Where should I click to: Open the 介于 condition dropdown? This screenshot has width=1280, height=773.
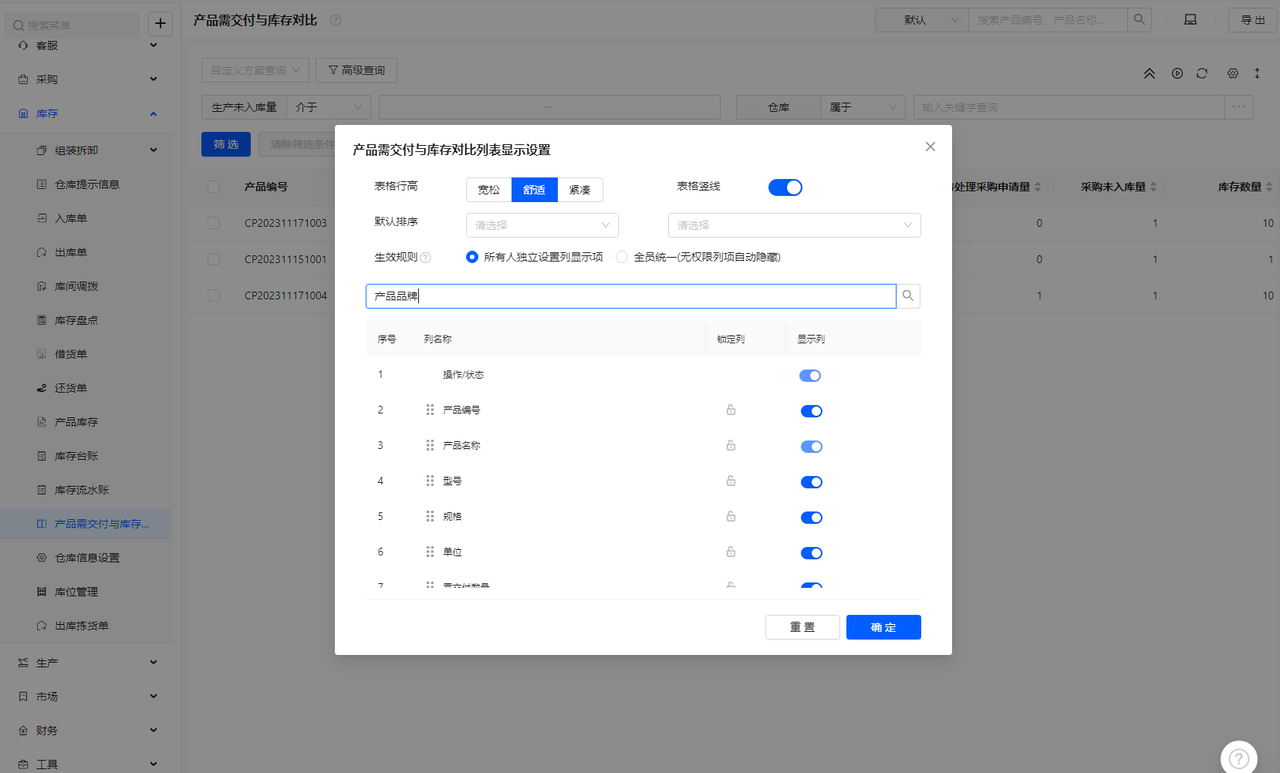[x=328, y=107]
